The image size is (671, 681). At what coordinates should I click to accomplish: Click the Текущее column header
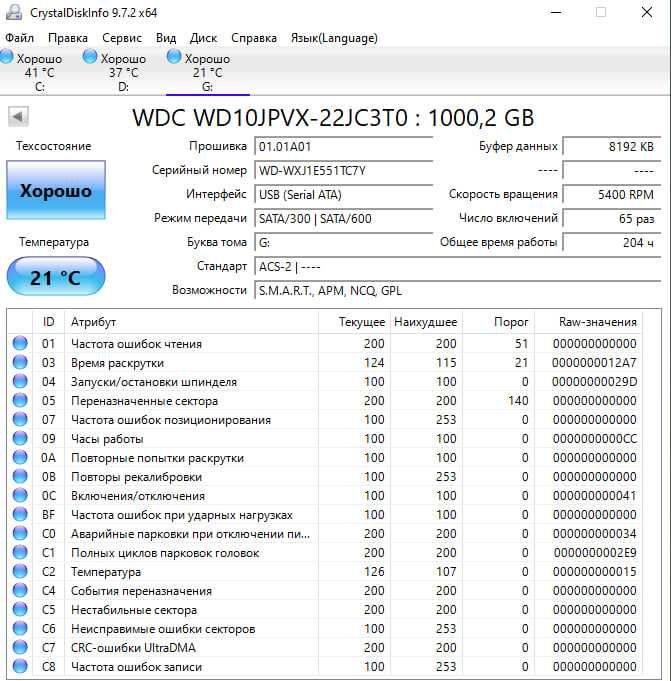coord(354,322)
